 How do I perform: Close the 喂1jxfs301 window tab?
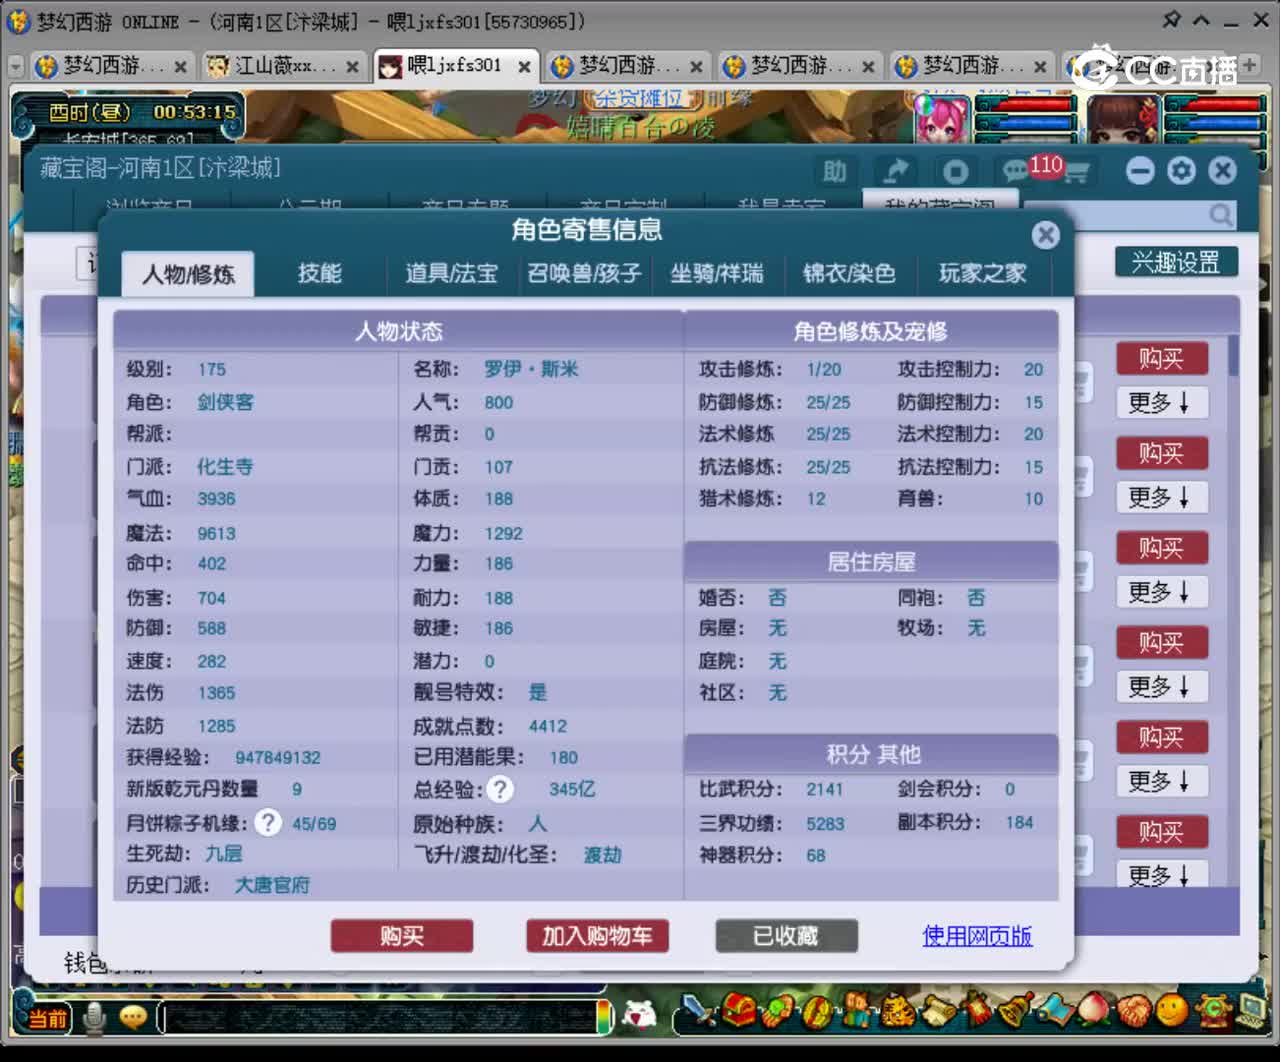[x=524, y=66]
